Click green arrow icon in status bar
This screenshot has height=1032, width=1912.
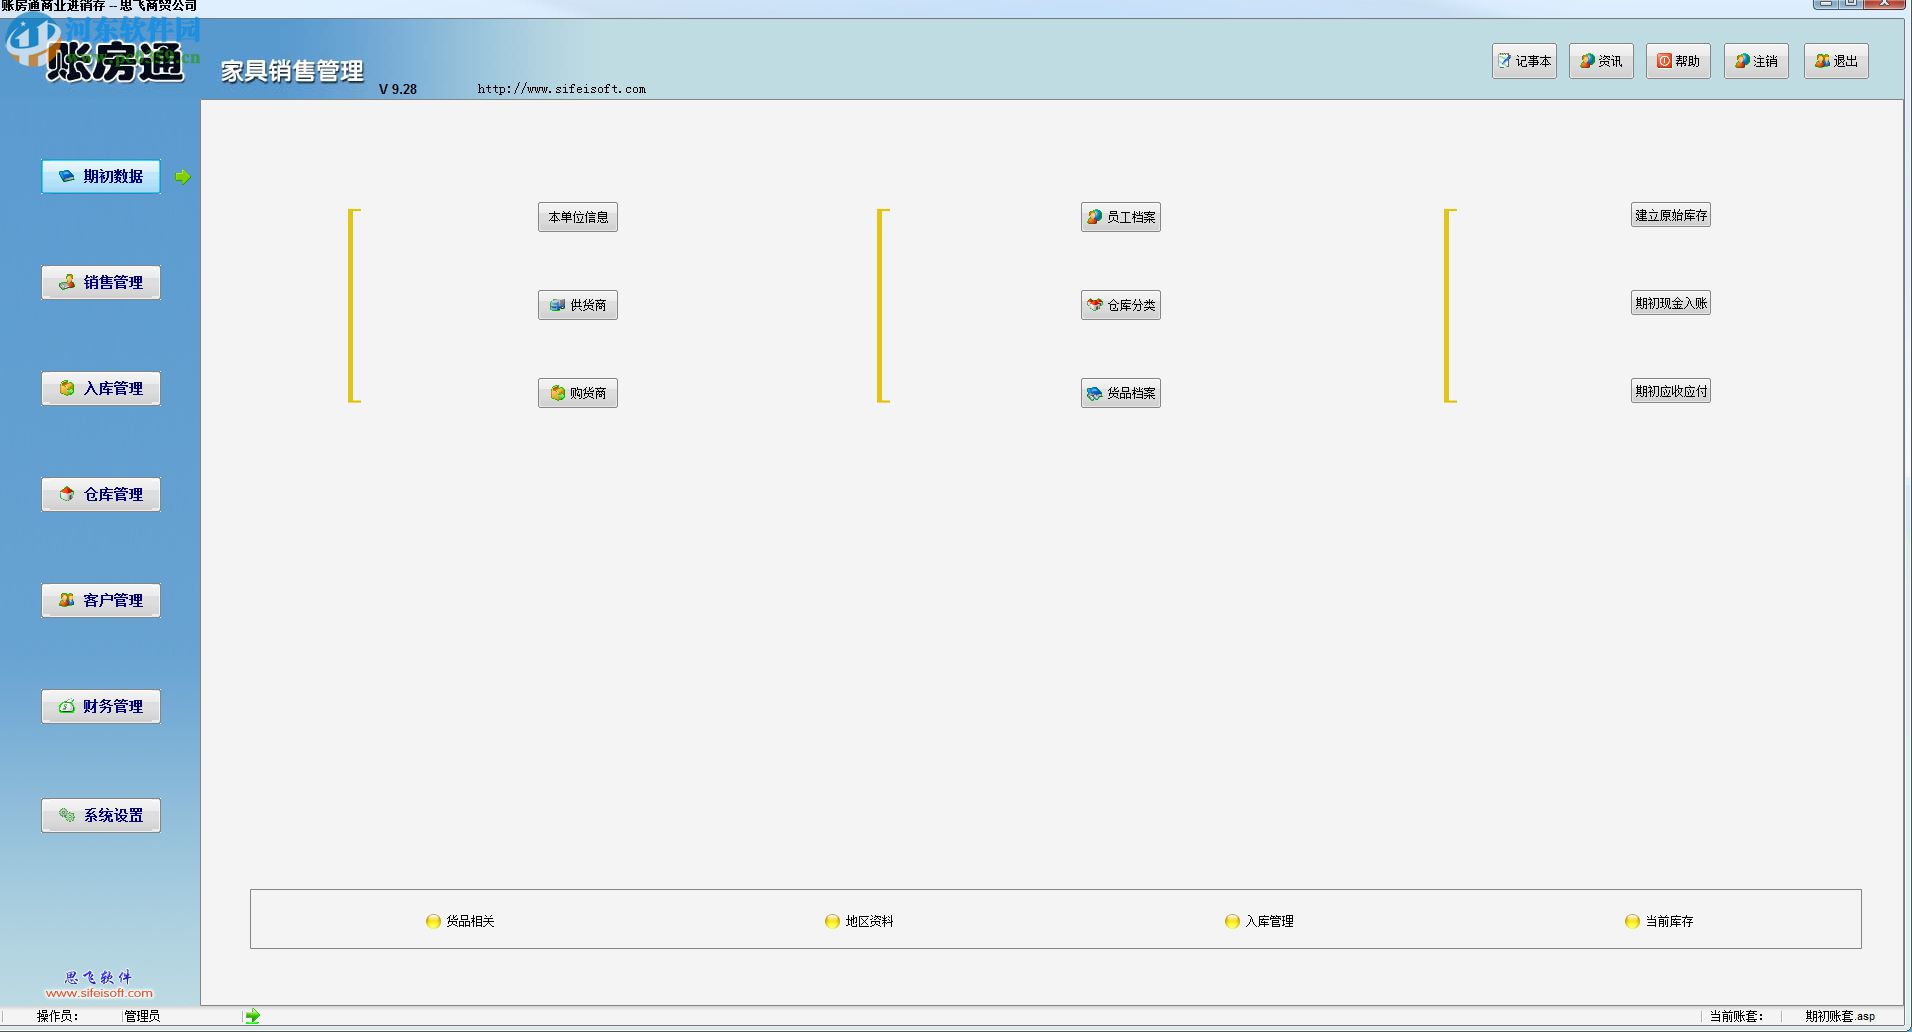point(253,1016)
